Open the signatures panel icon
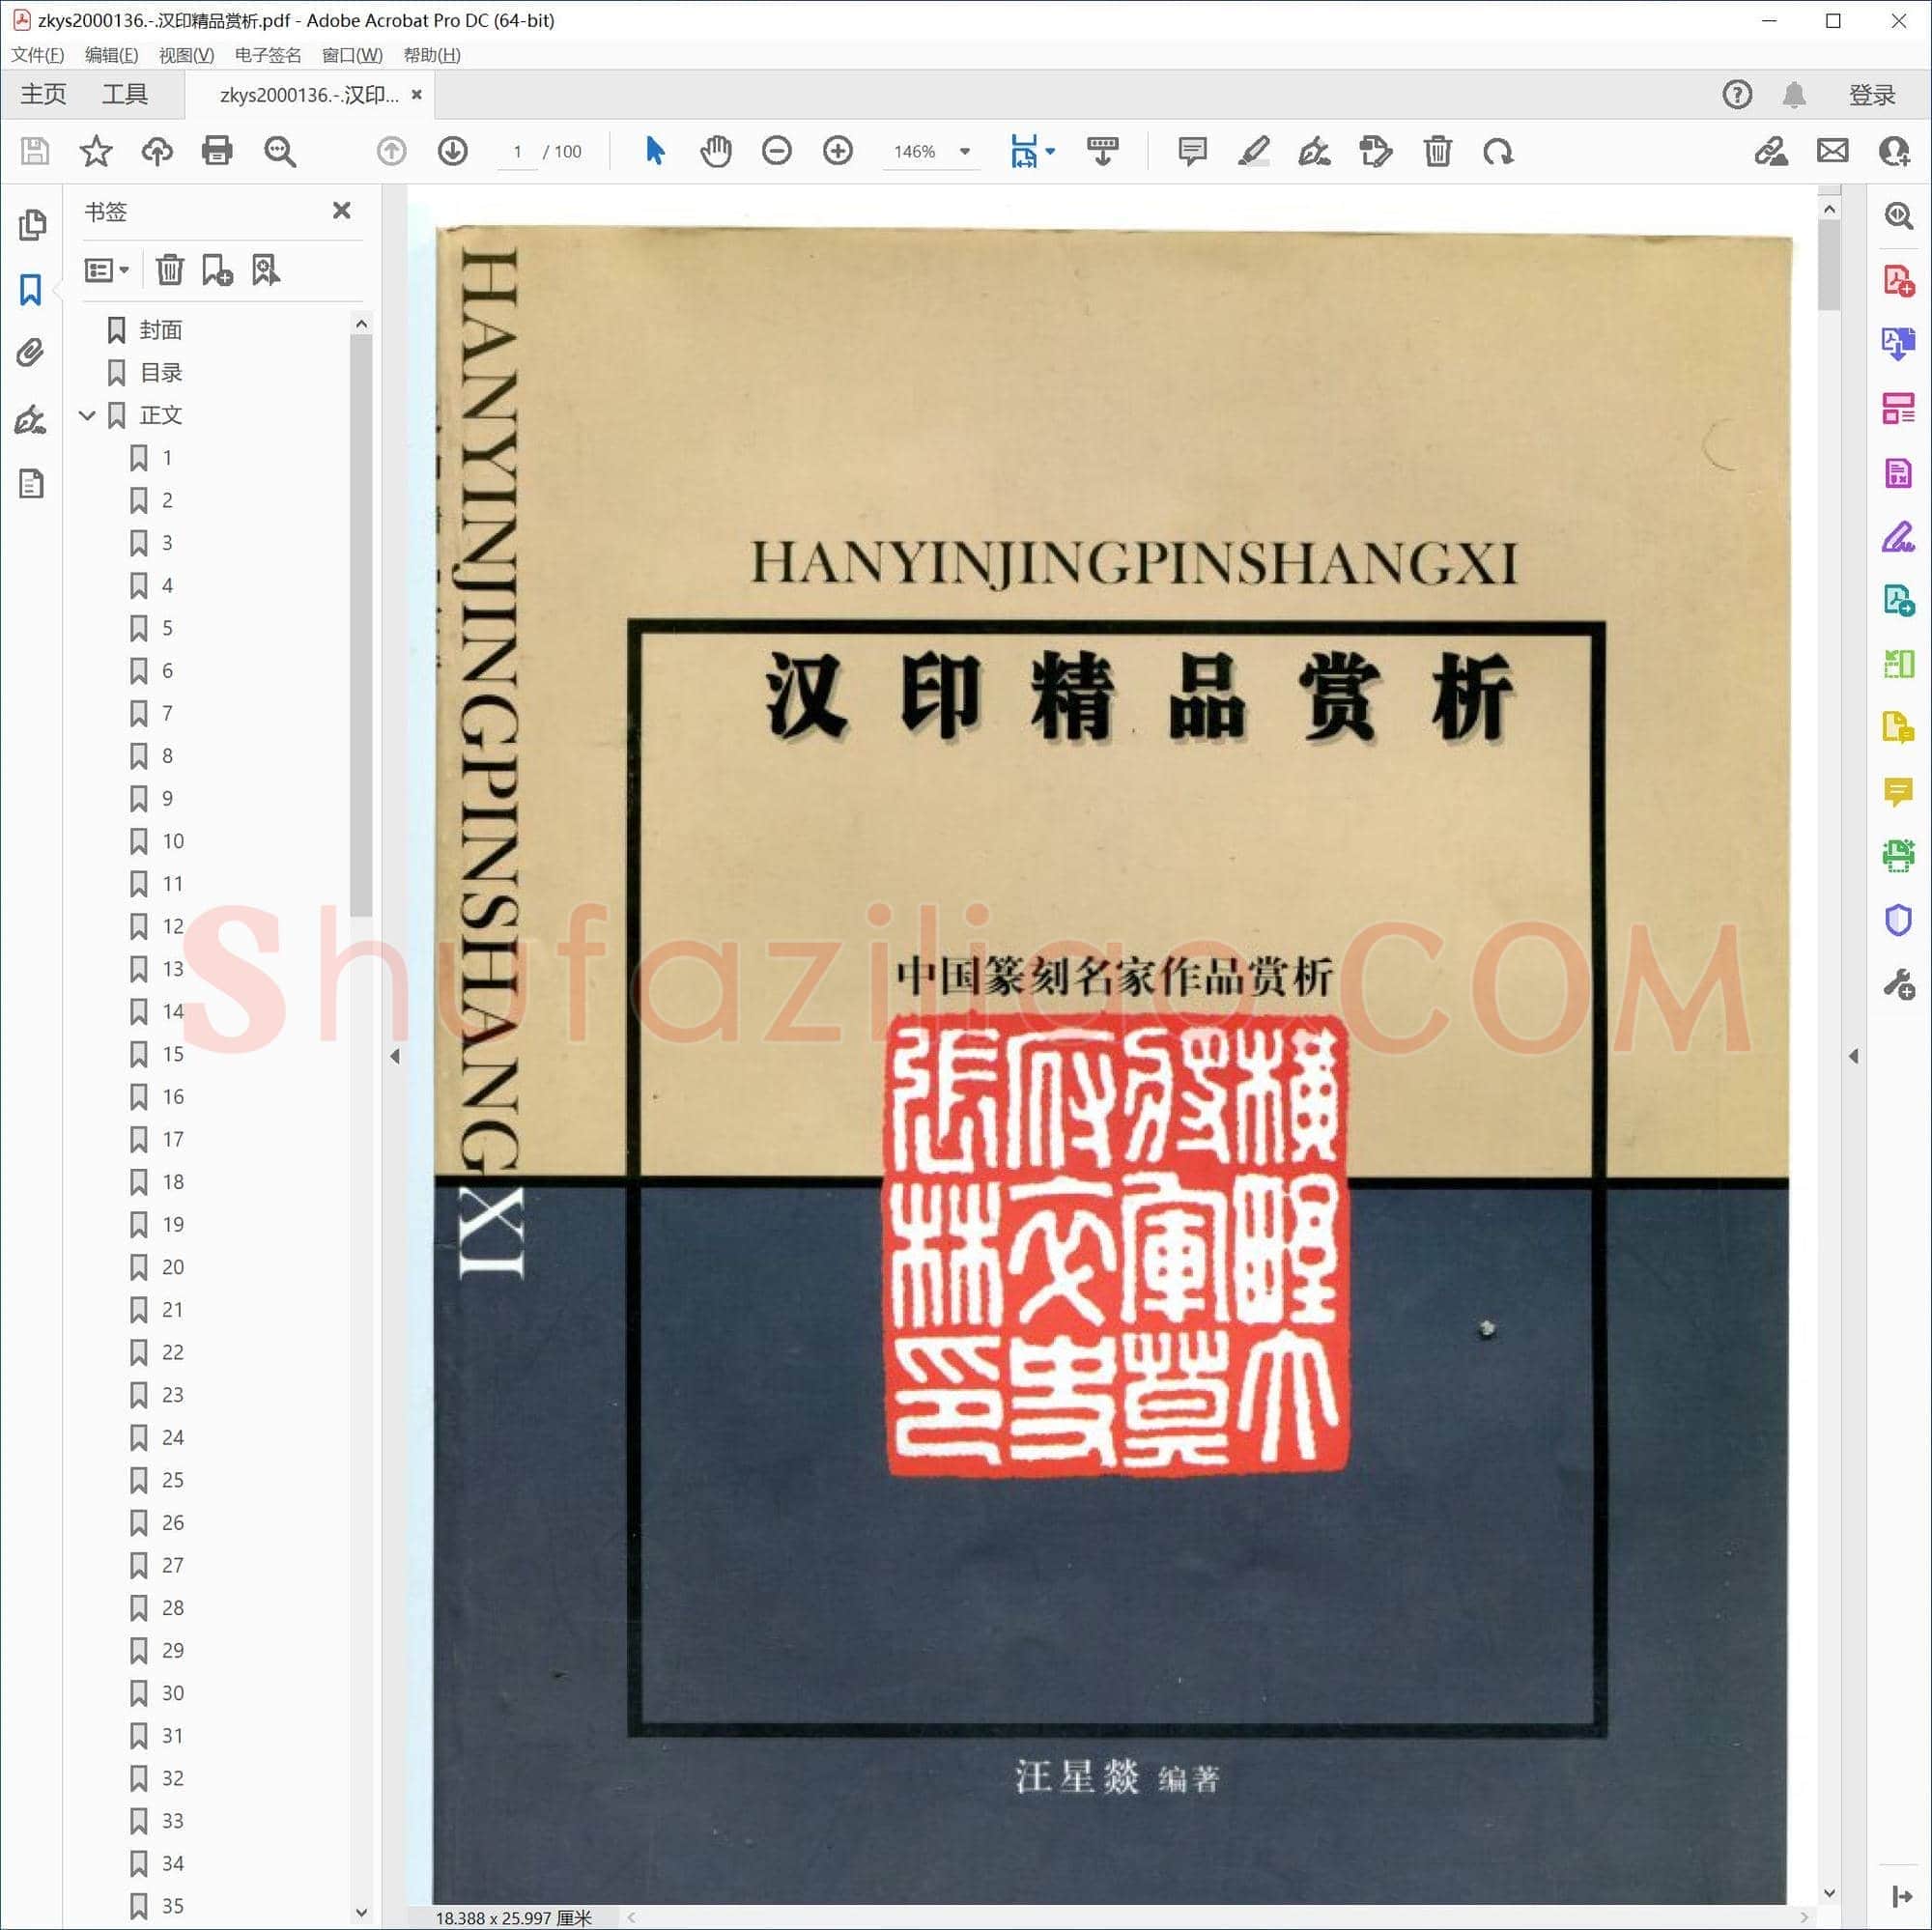Image resolution: width=1932 pixels, height=1930 pixels. 31,419
